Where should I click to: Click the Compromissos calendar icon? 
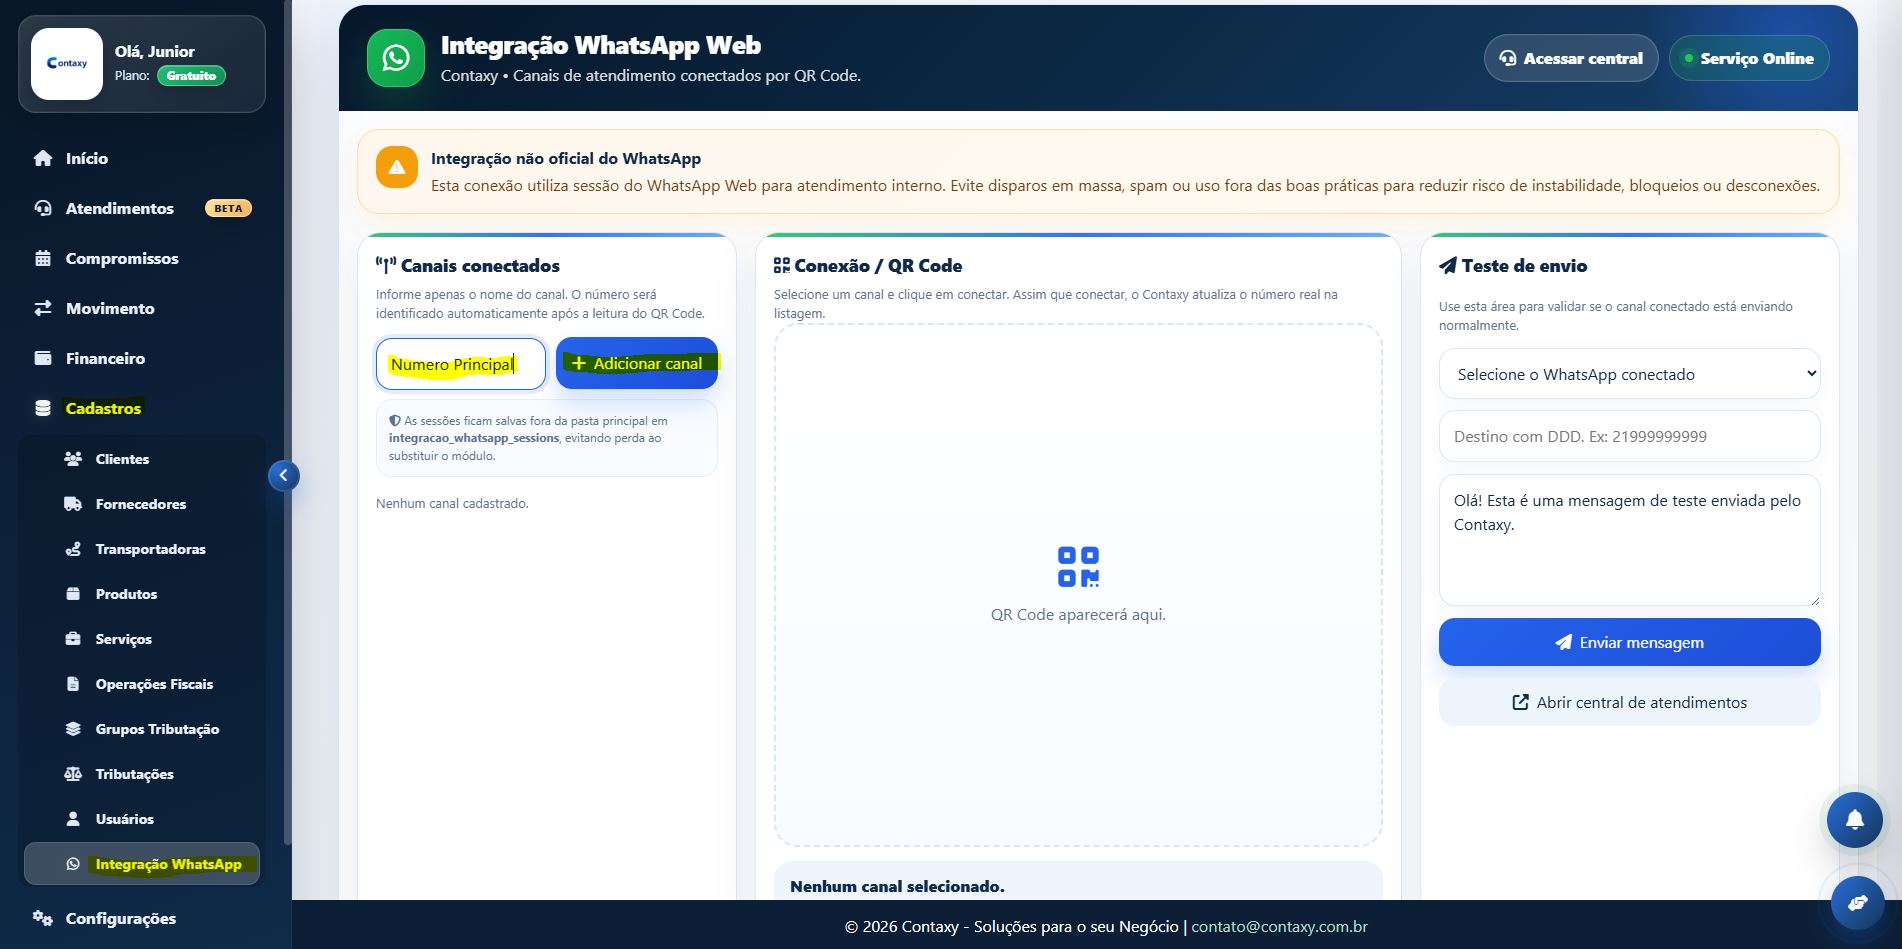[x=43, y=258]
